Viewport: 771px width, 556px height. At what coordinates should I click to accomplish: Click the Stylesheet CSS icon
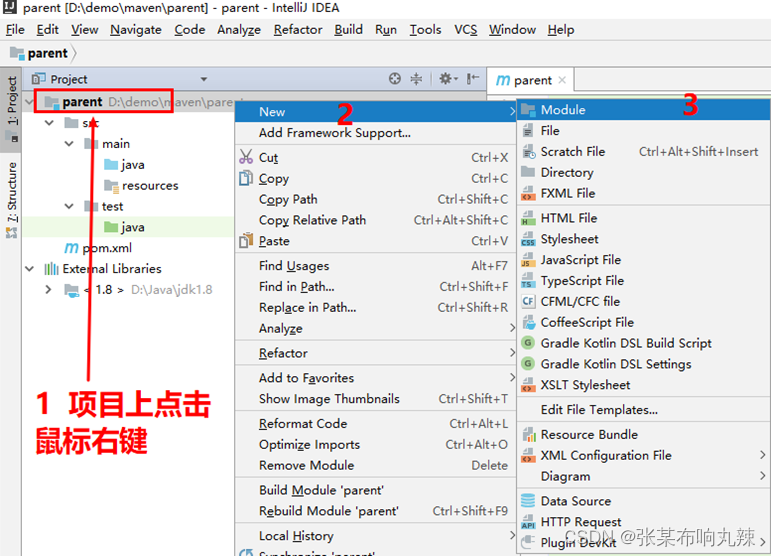coord(528,239)
